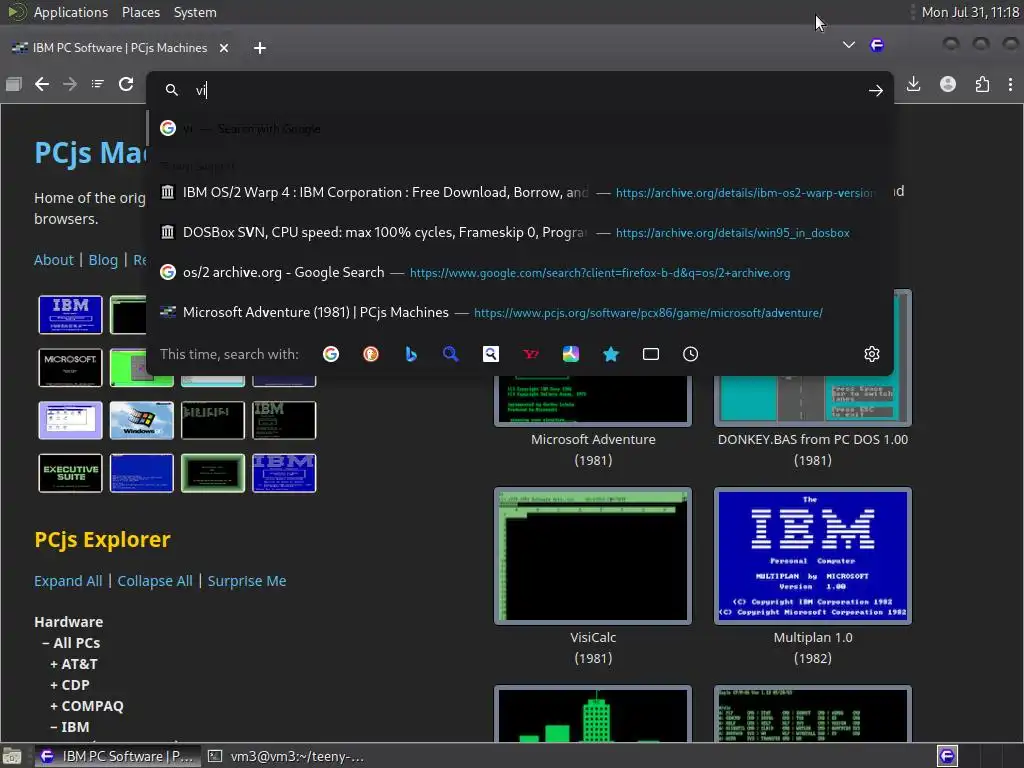Open os/2 archive.org Google Search suggestion

(x=519, y=272)
